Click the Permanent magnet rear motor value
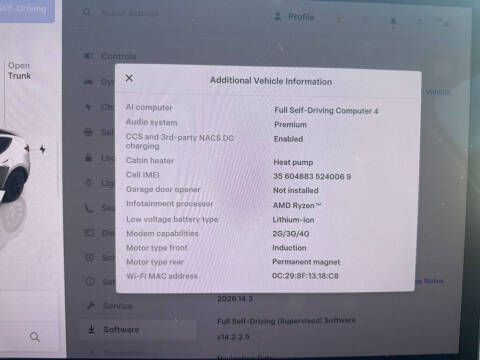480x360 pixels. pyautogui.click(x=306, y=262)
